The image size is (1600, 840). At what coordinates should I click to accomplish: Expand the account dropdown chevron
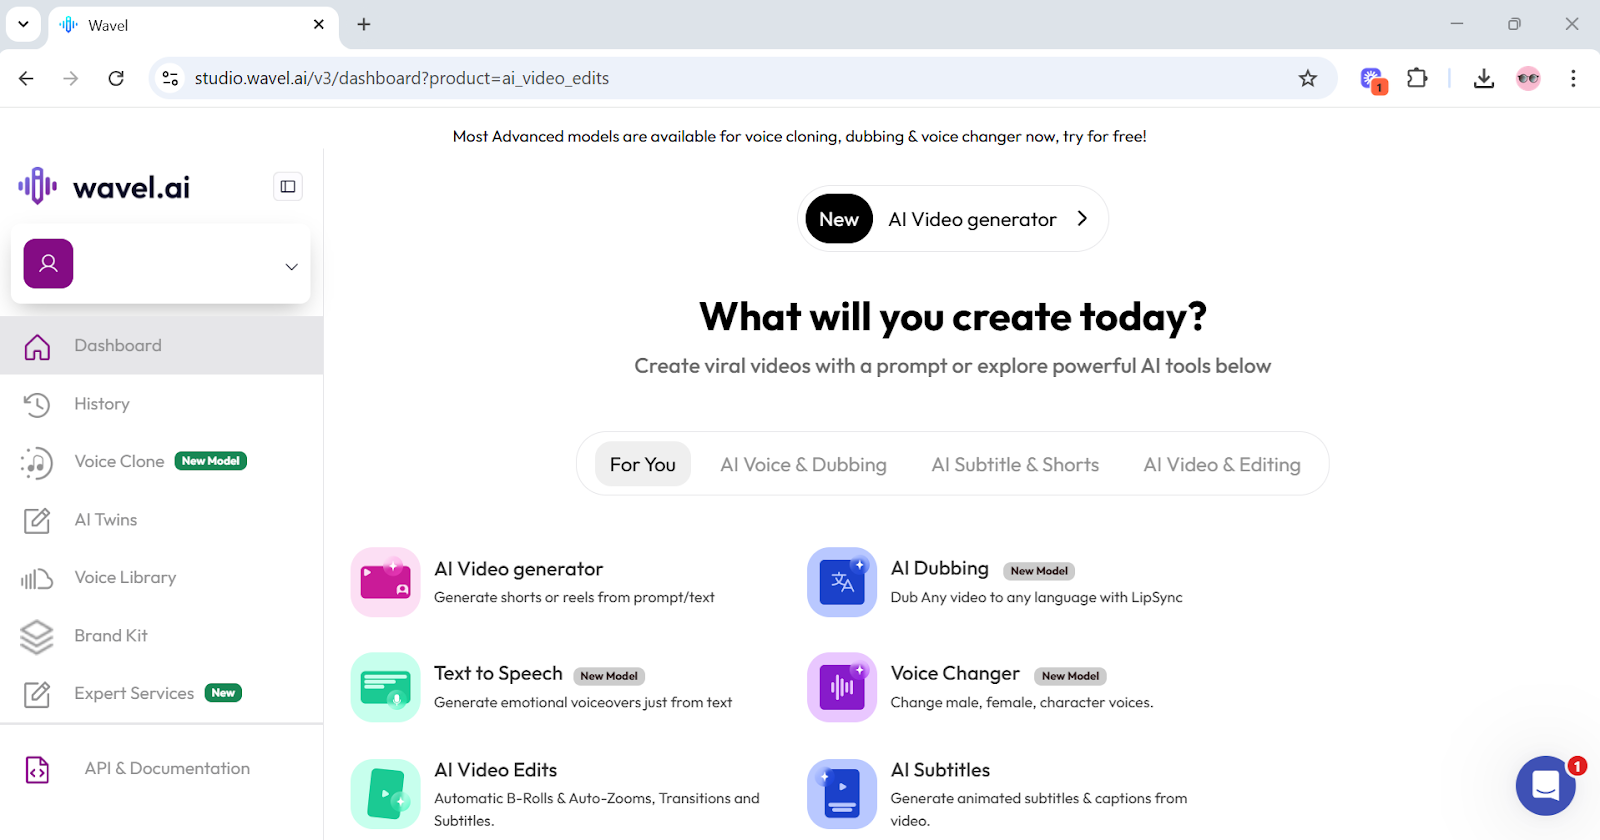point(291,267)
